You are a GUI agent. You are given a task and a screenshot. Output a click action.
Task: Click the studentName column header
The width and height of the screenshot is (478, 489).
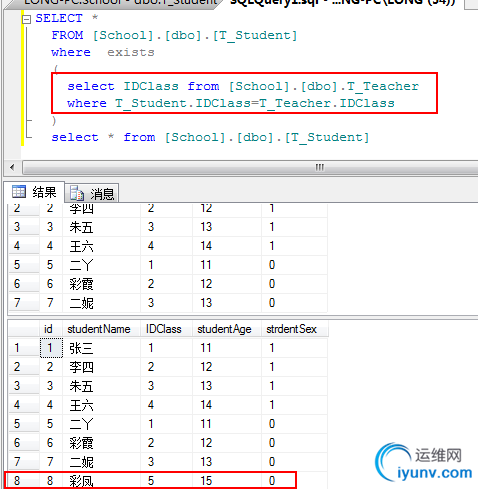[x=102, y=329]
